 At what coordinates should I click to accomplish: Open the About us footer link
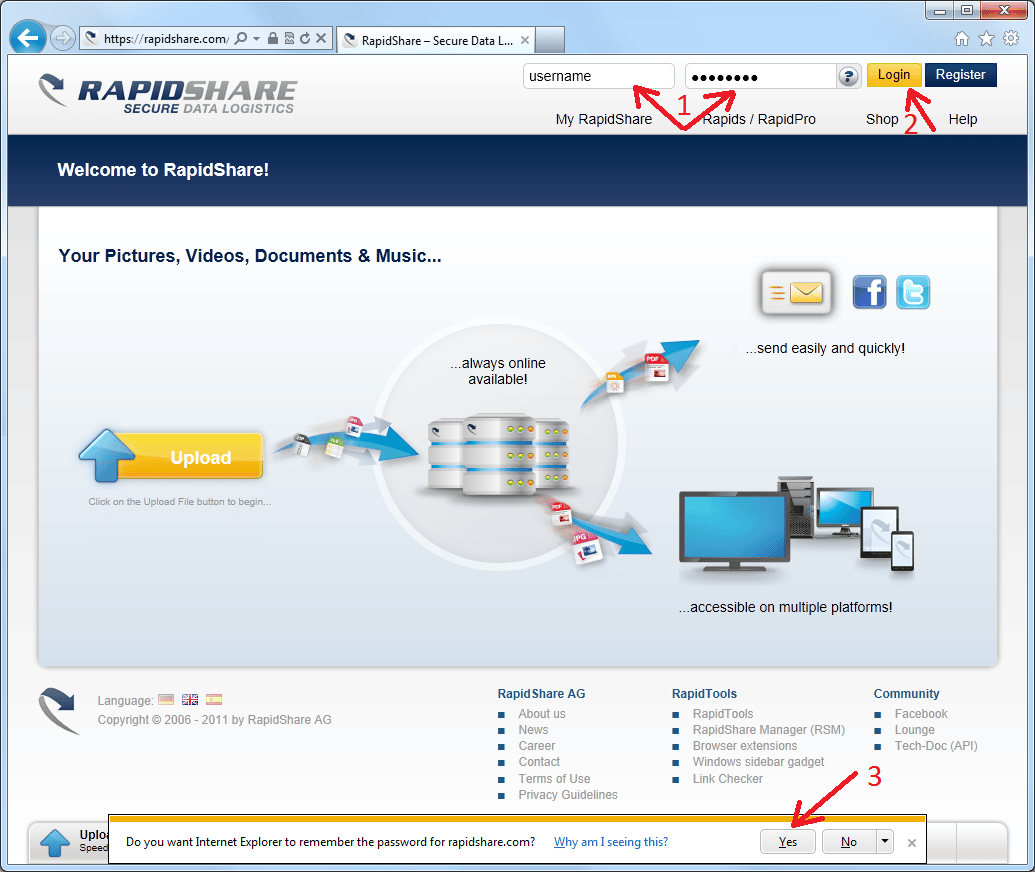[541, 714]
